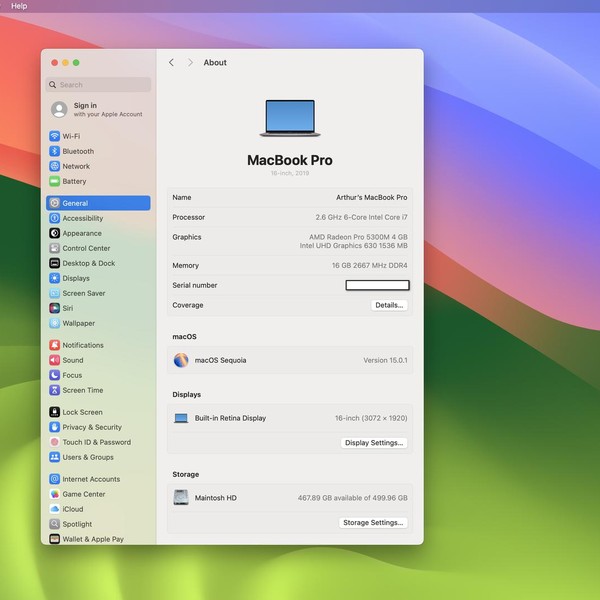Open Touch ID & Password fingerprint icon

pyautogui.click(x=54, y=442)
